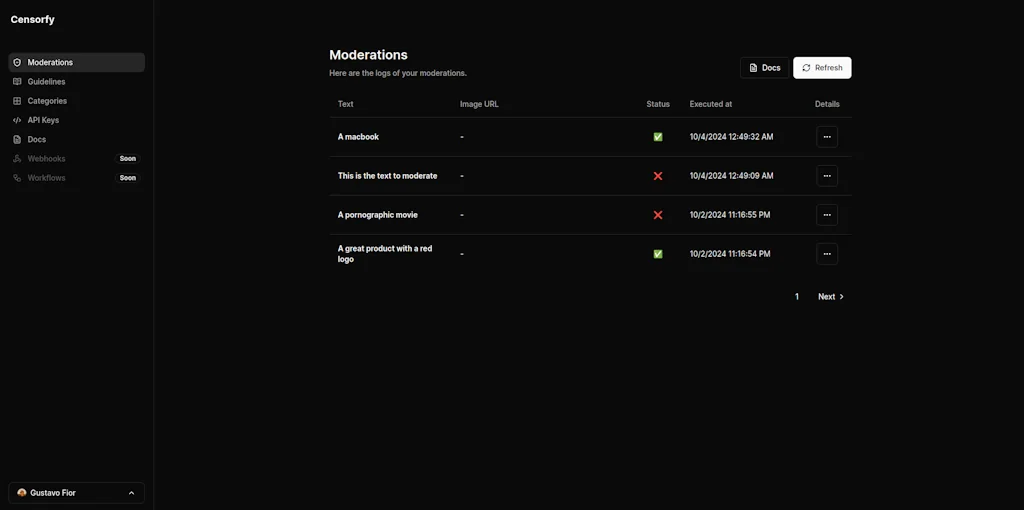Open details for 'A pornographic movie' row
Viewport: 1024px width, 510px height.
pos(827,215)
